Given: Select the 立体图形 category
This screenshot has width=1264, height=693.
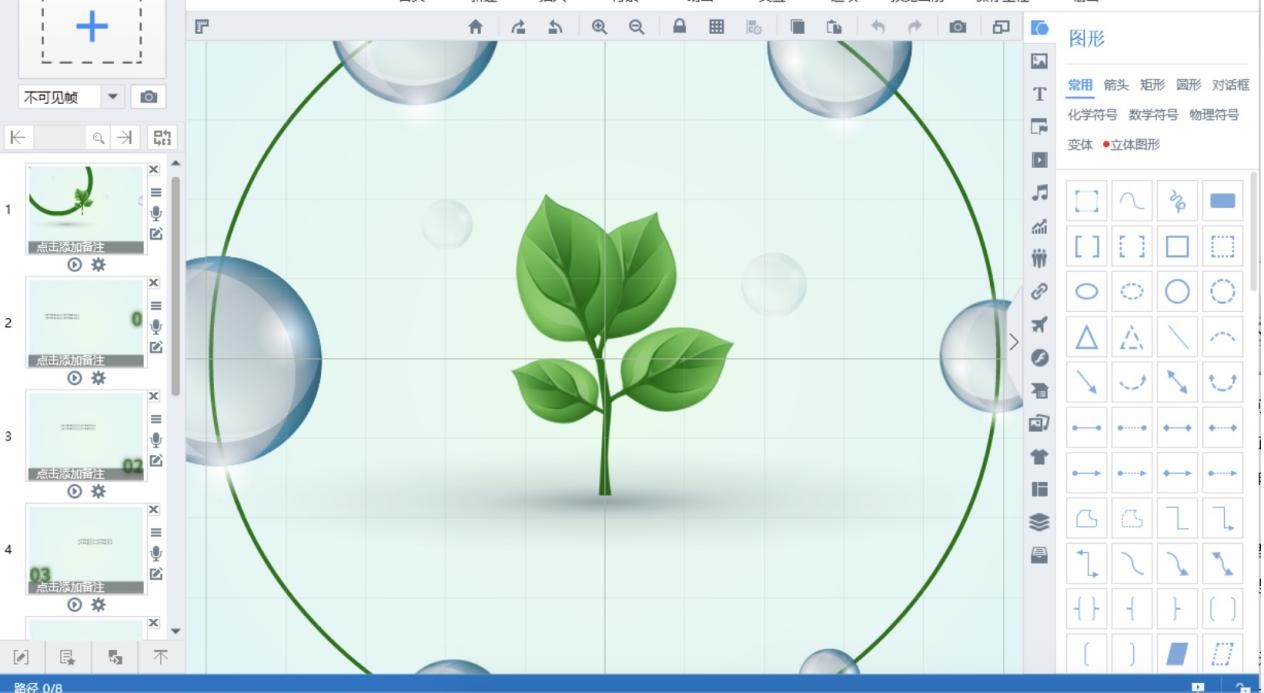Looking at the screenshot, I should pyautogui.click(x=1135, y=145).
